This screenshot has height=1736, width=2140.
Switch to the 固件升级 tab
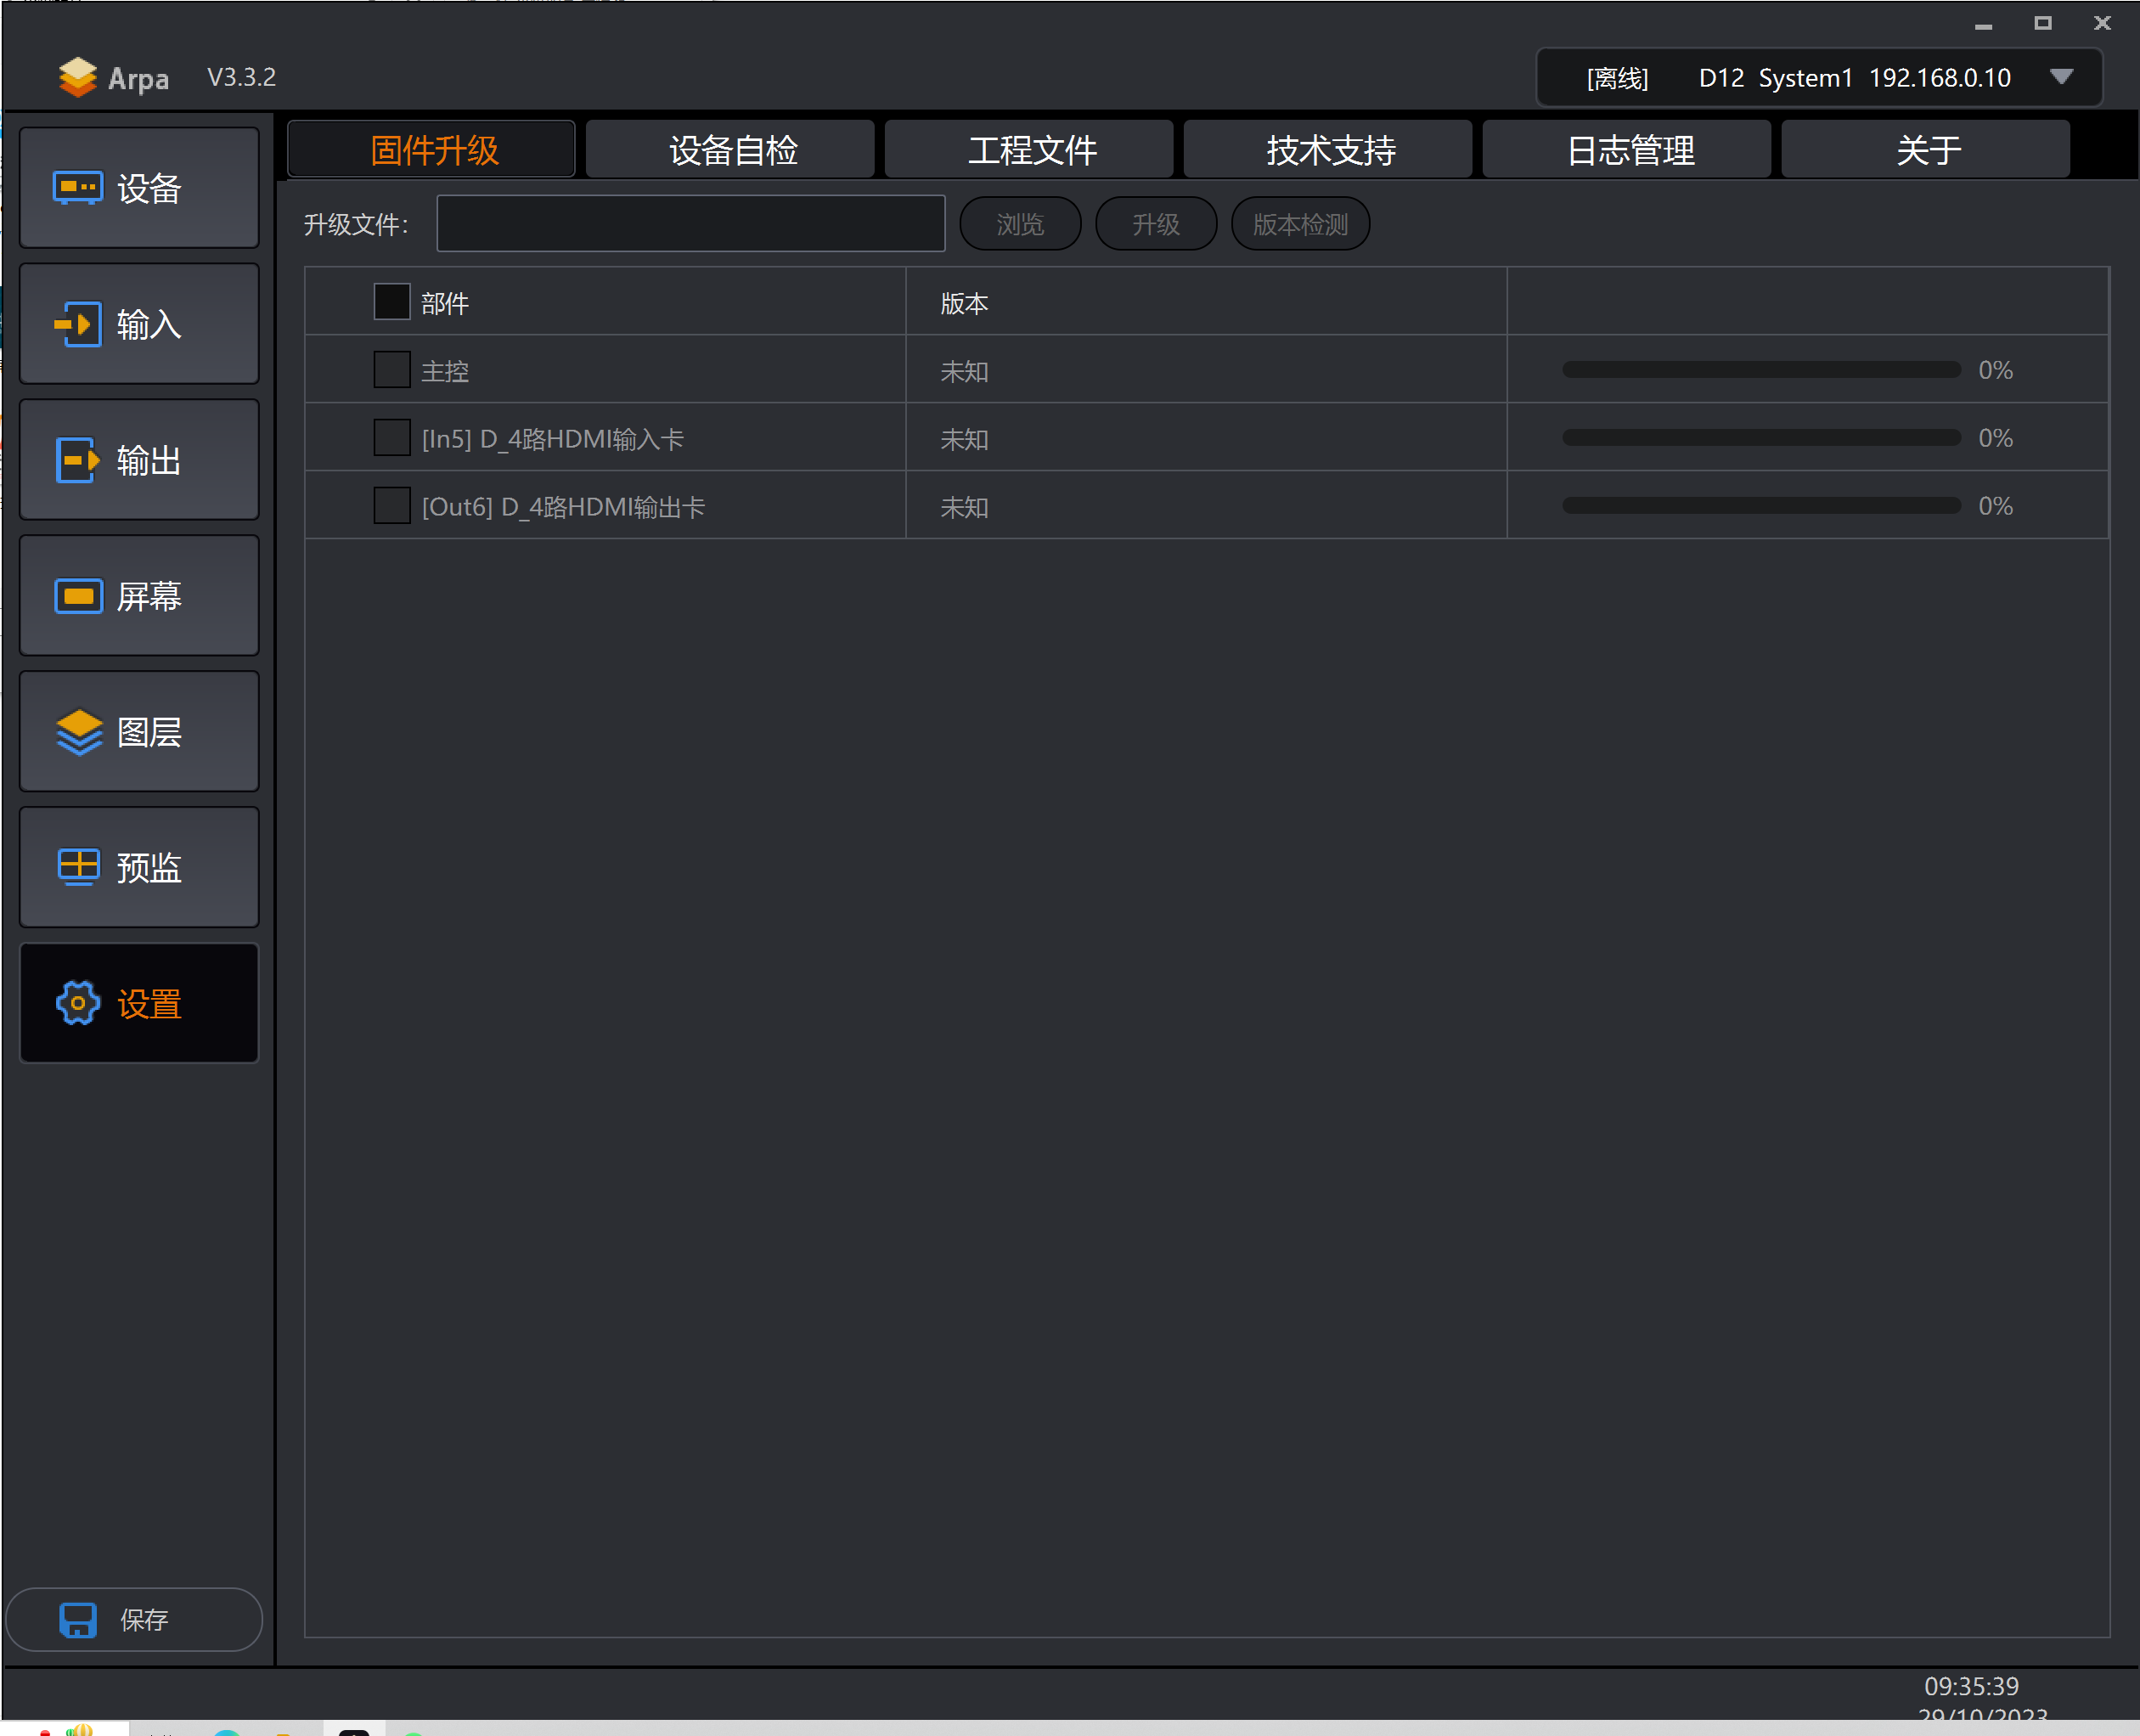[432, 150]
